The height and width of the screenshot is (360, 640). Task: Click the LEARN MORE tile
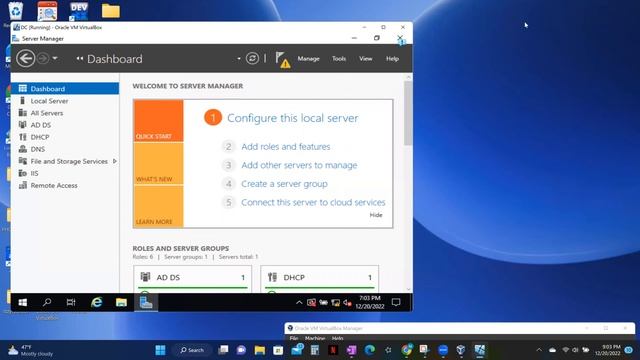(x=158, y=206)
